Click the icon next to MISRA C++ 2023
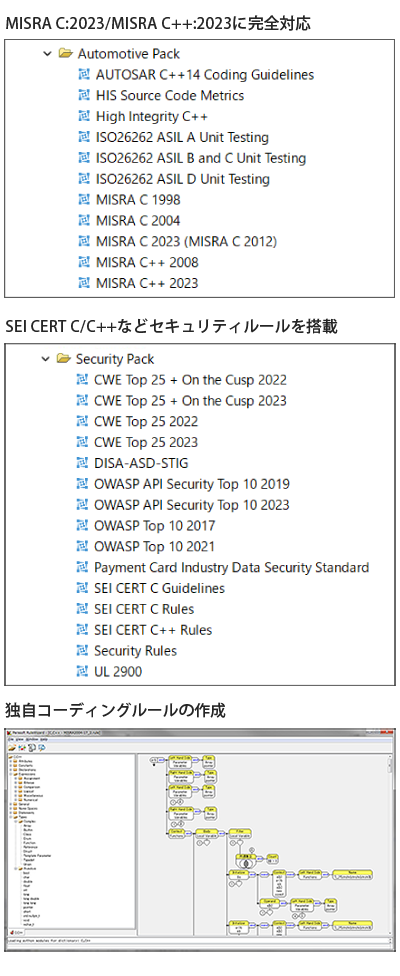The width and height of the screenshot is (400, 976). 84,283
